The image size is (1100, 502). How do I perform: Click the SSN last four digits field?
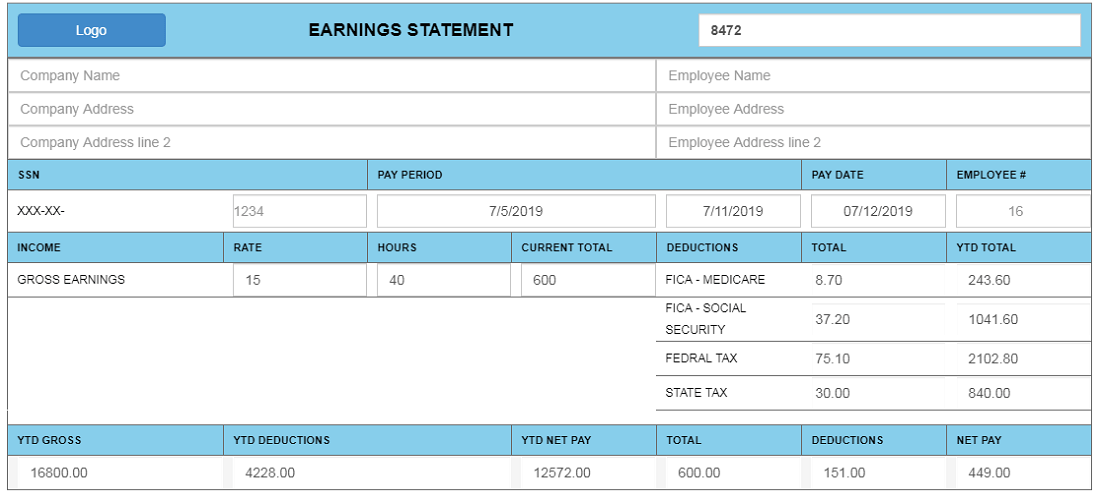click(299, 211)
